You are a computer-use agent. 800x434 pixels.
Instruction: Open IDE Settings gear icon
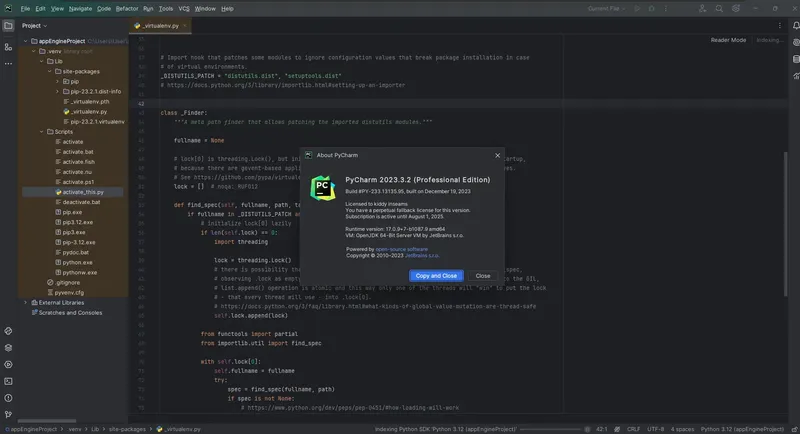[x=736, y=9]
